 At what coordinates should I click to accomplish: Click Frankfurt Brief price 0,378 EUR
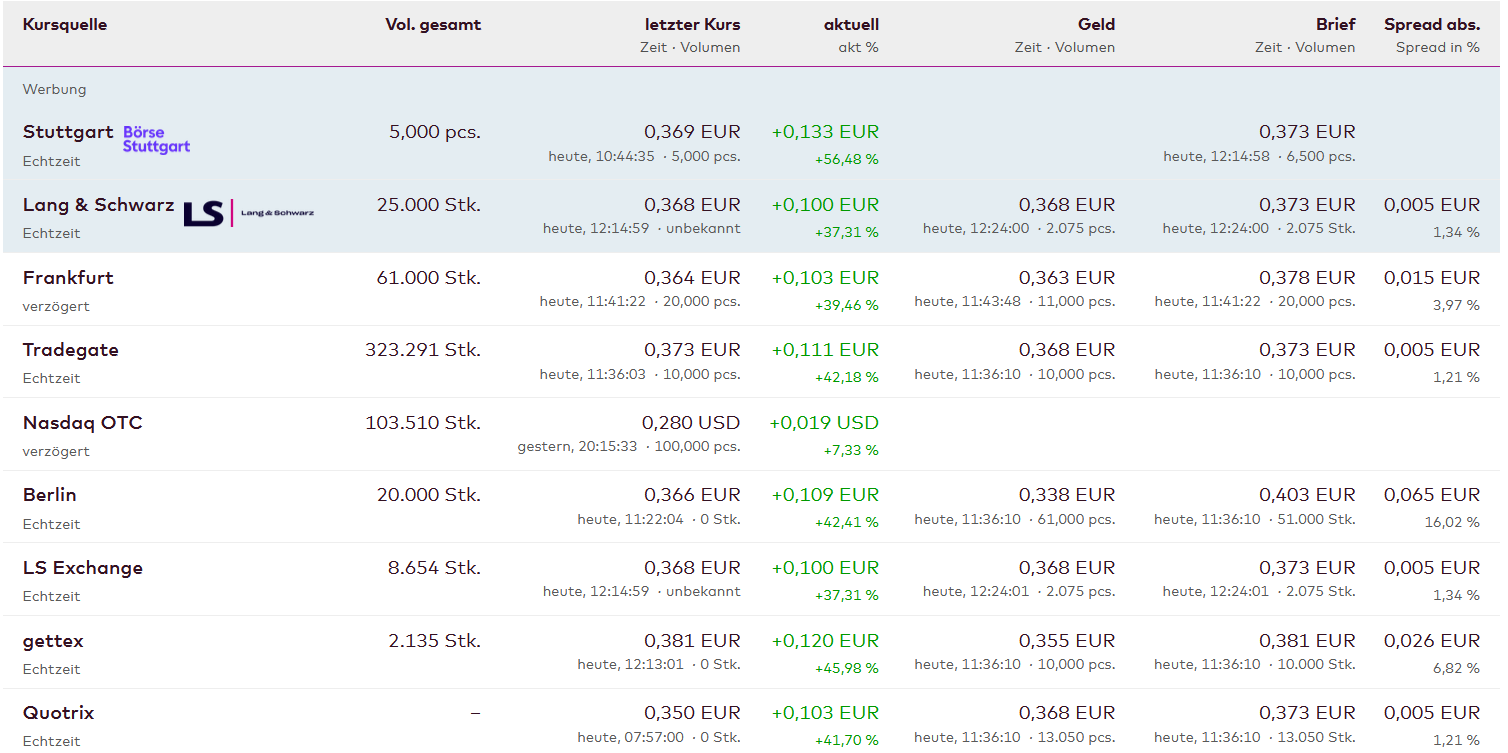point(1307,277)
